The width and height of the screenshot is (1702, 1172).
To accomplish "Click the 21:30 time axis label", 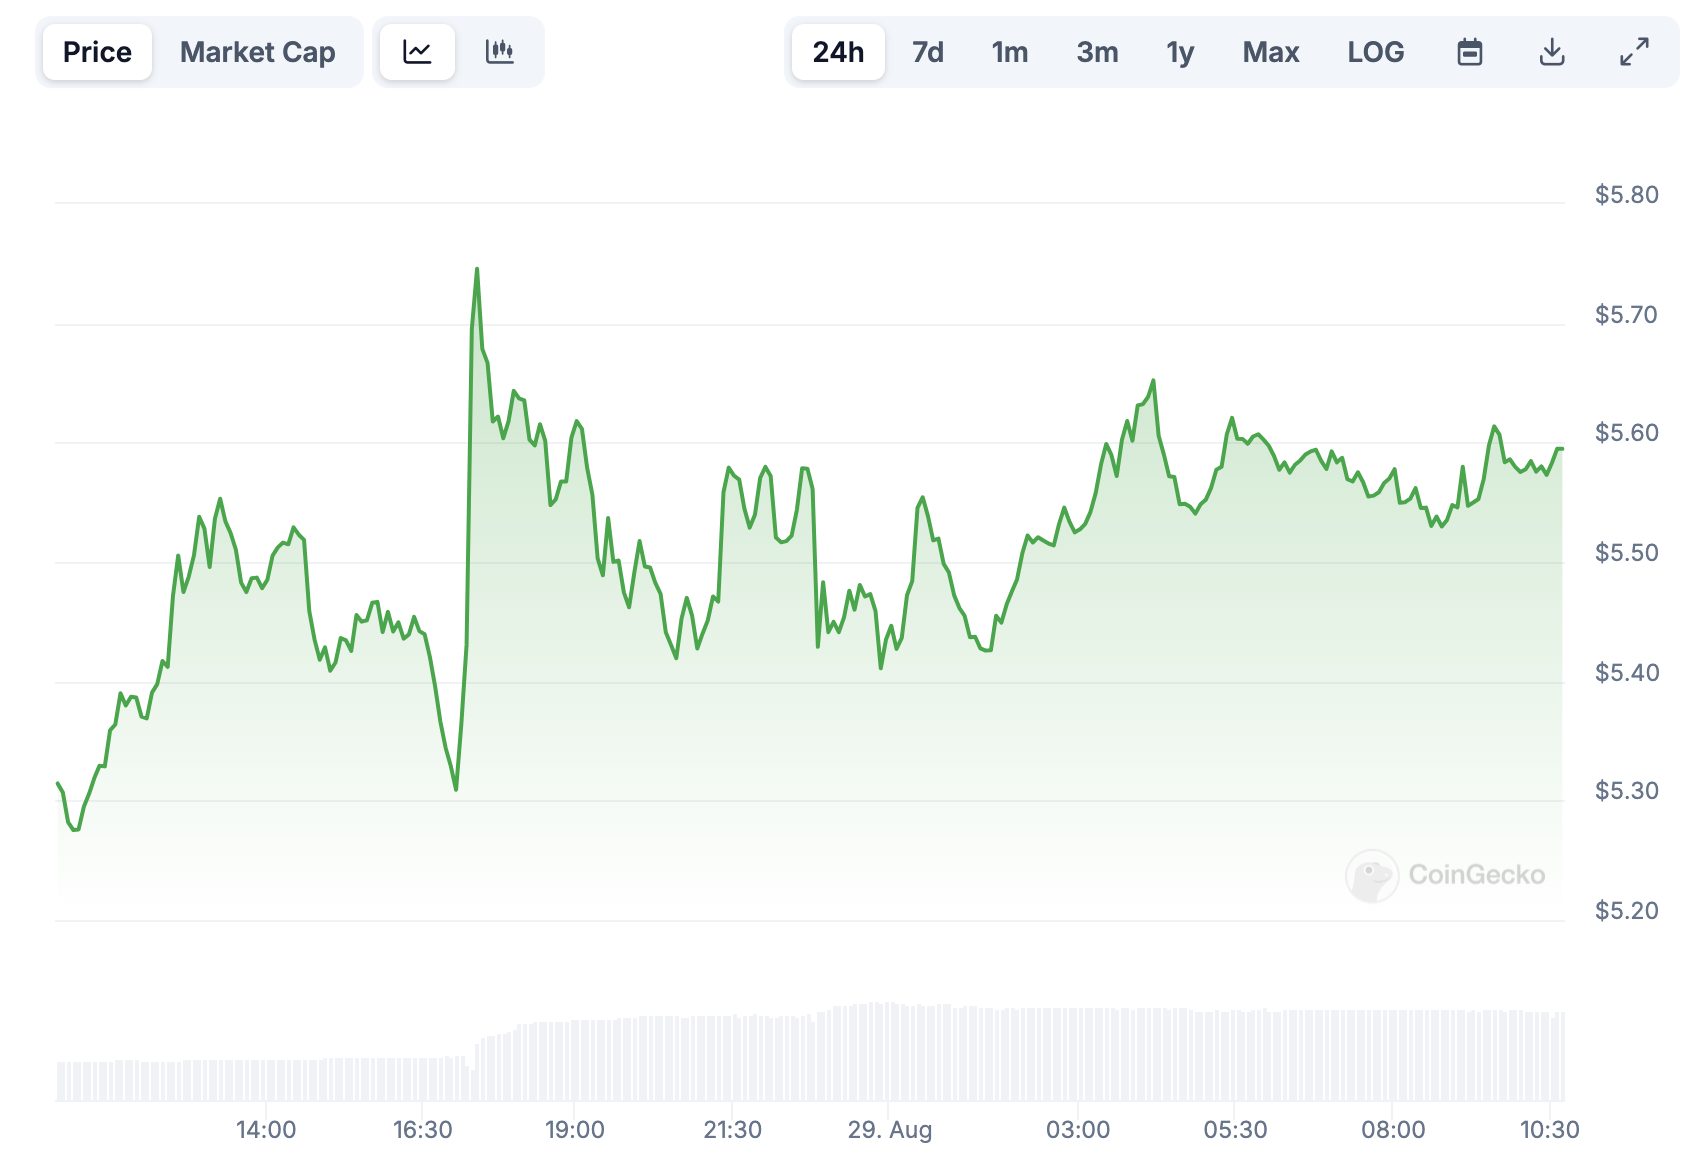I will (x=733, y=1130).
